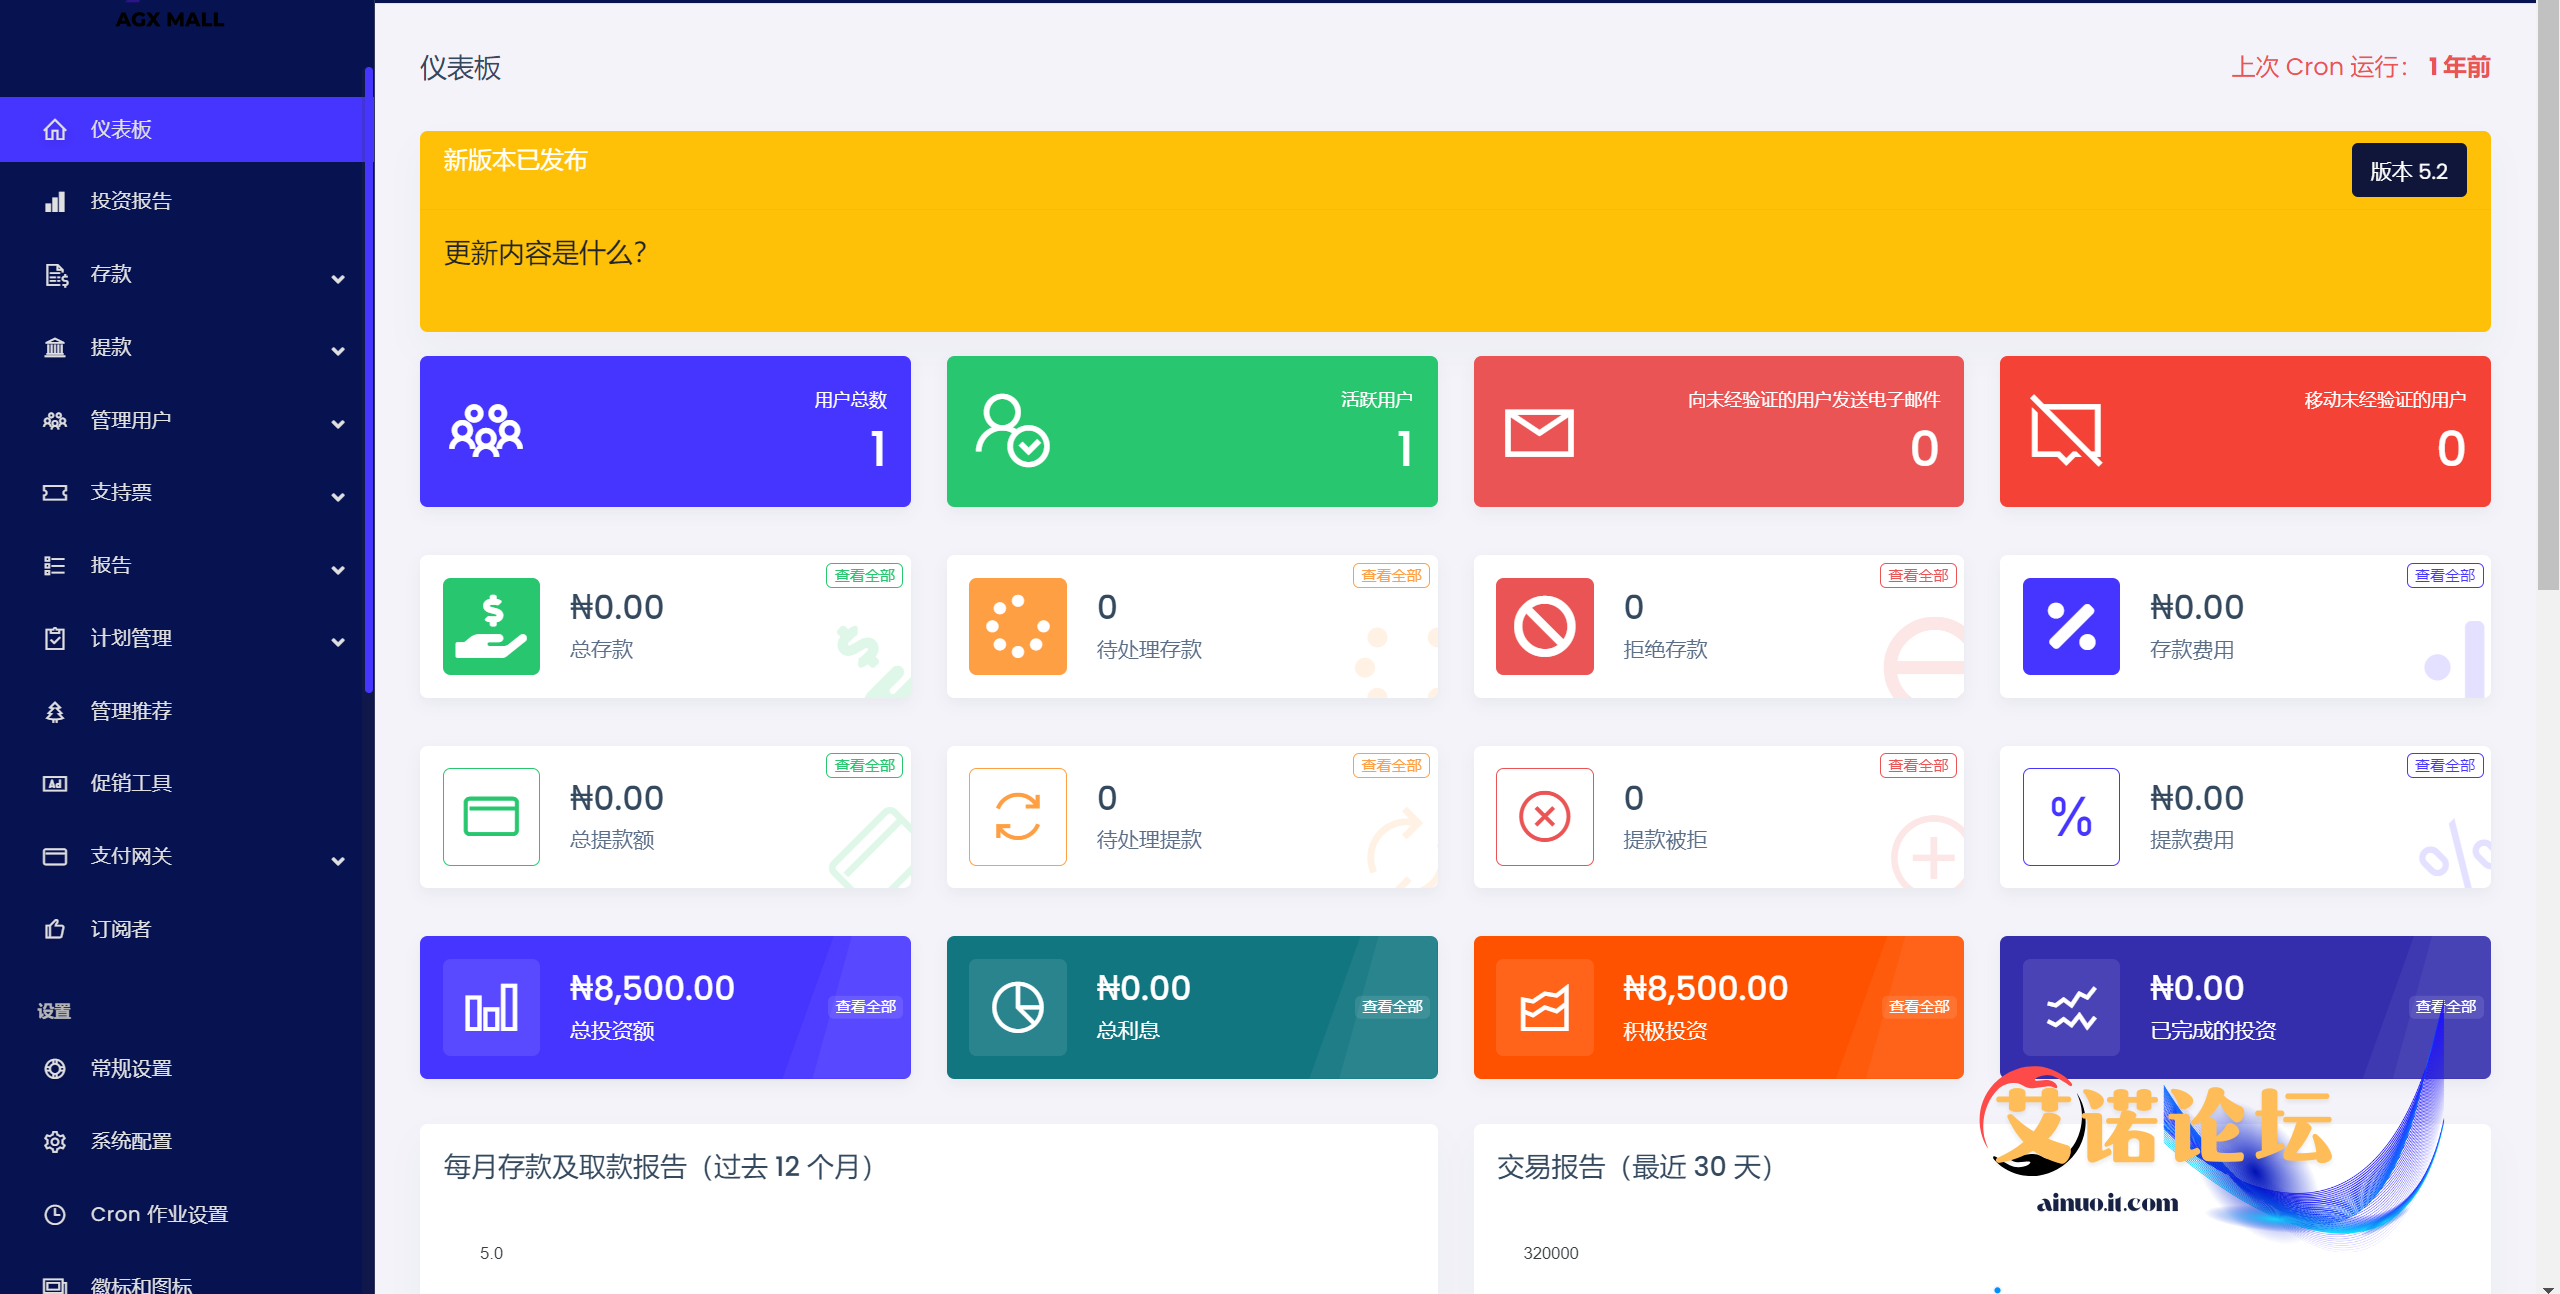Click the red rejected deposits ban icon
Viewport: 2560px width, 1294px height.
1544,627
